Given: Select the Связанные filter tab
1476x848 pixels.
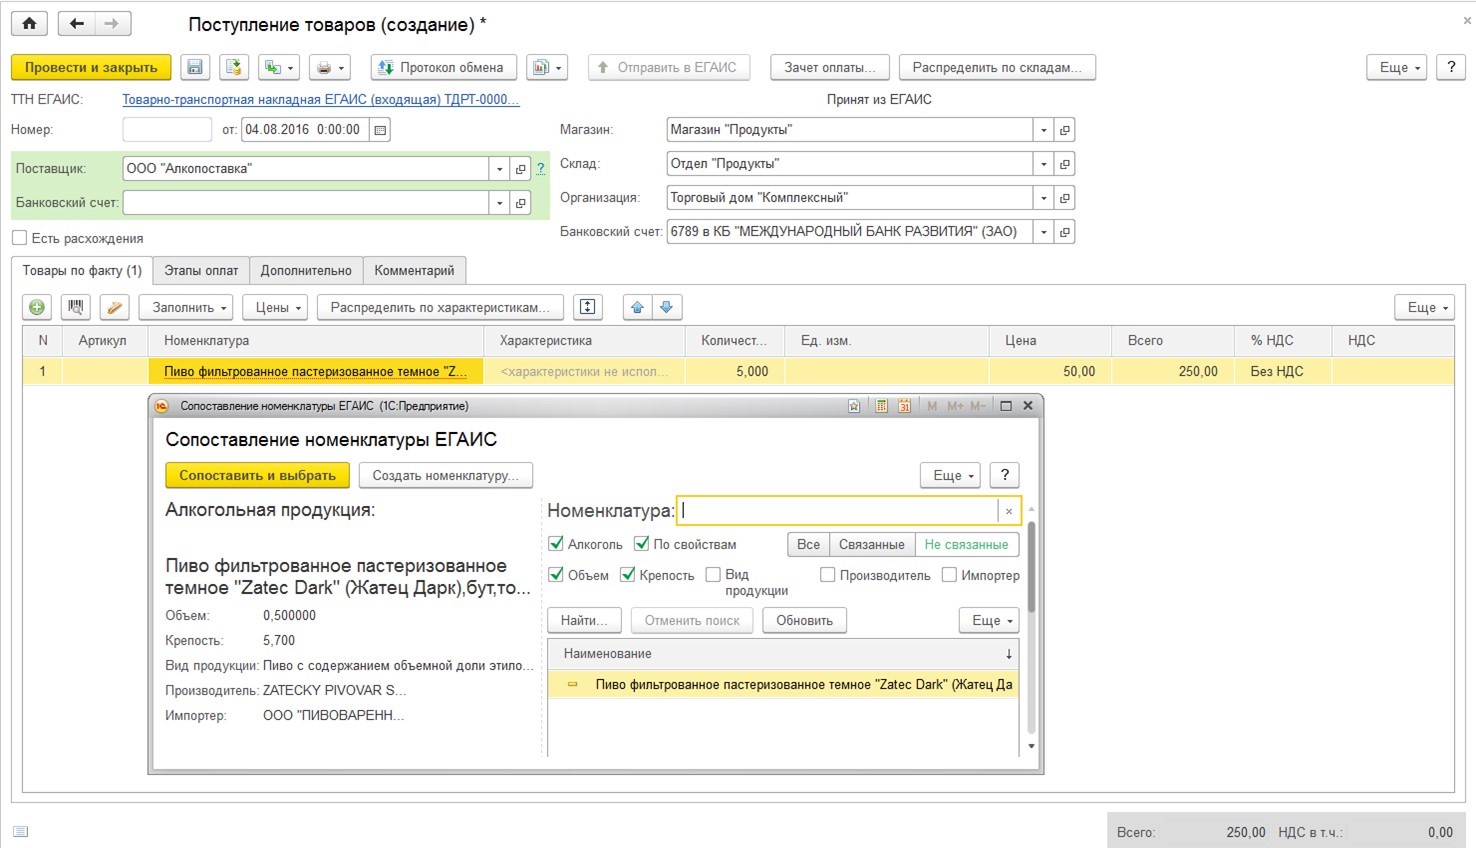Looking at the screenshot, I should pyautogui.click(x=871, y=545).
